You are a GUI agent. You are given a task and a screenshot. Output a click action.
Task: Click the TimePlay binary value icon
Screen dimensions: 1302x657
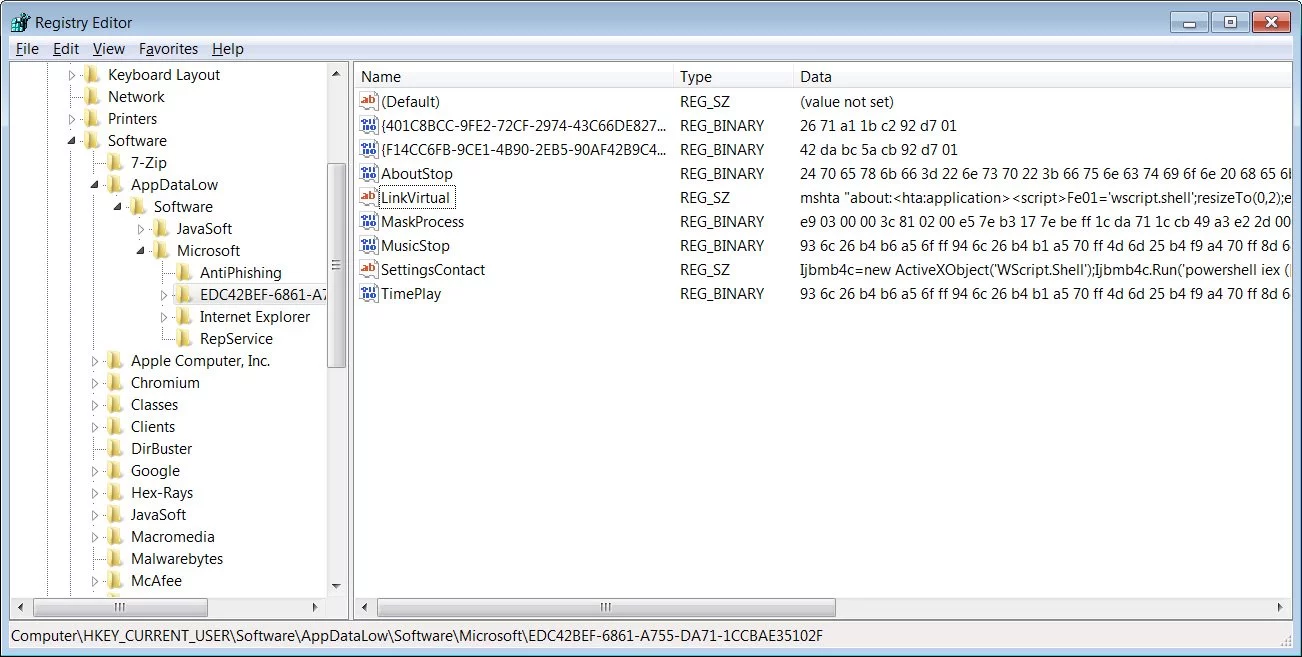click(x=369, y=294)
